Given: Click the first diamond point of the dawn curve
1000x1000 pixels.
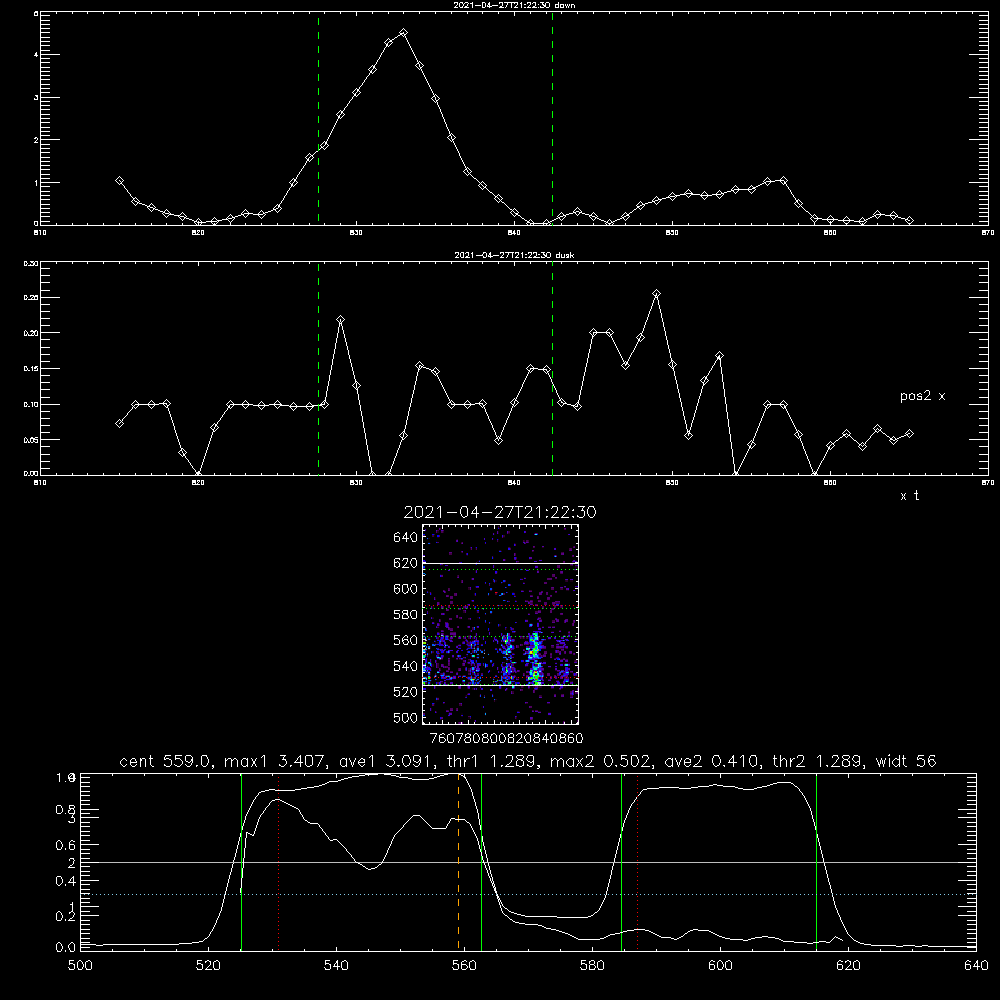Looking at the screenshot, I should pyautogui.click(x=119, y=181).
